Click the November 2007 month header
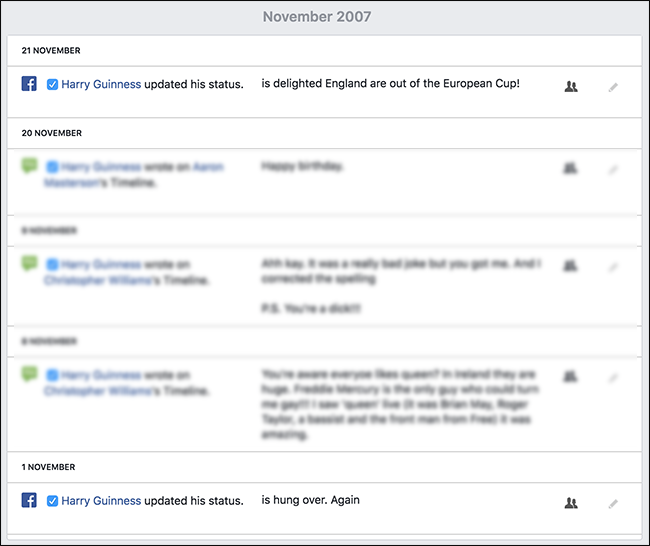650x546 pixels. click(x=317, y=17)
